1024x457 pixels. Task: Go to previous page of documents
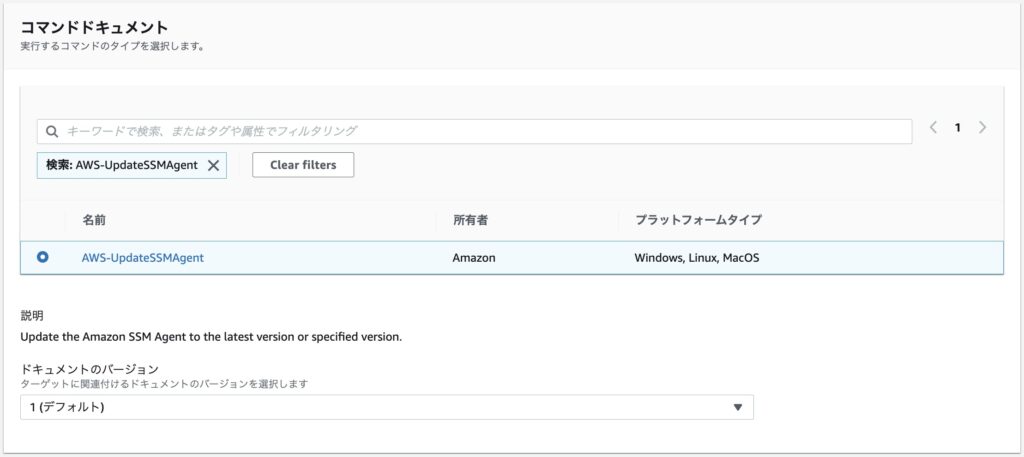[933, 128]
